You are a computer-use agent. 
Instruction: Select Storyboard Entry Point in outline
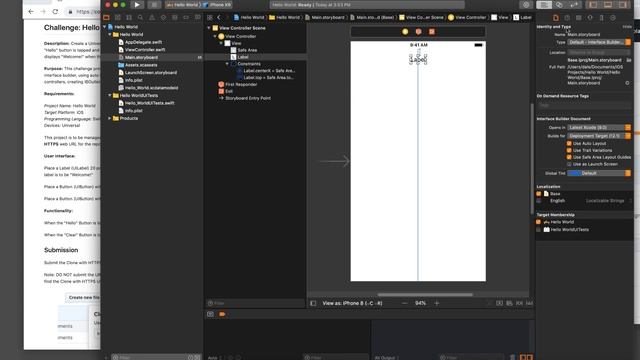tap(248, 98)
